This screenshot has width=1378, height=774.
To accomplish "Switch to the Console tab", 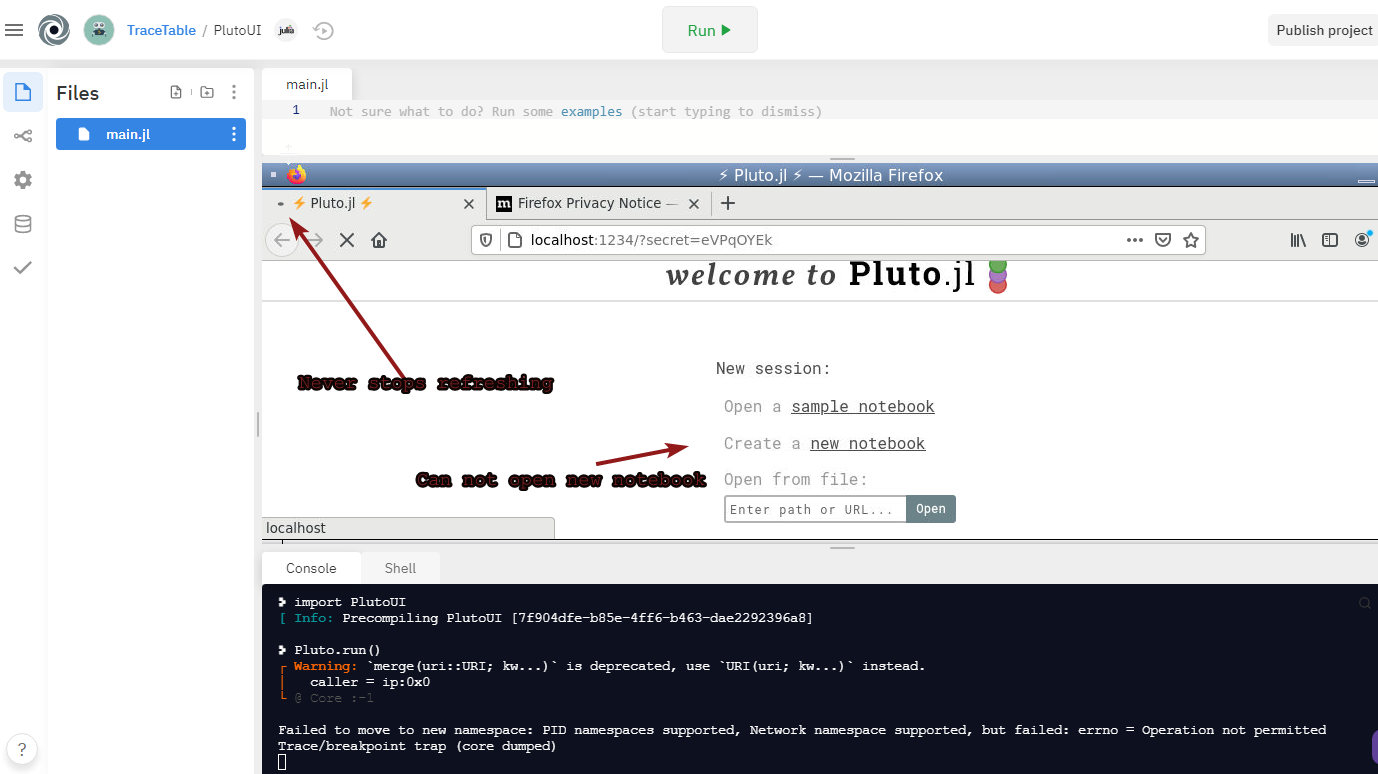I will point(311,568).
